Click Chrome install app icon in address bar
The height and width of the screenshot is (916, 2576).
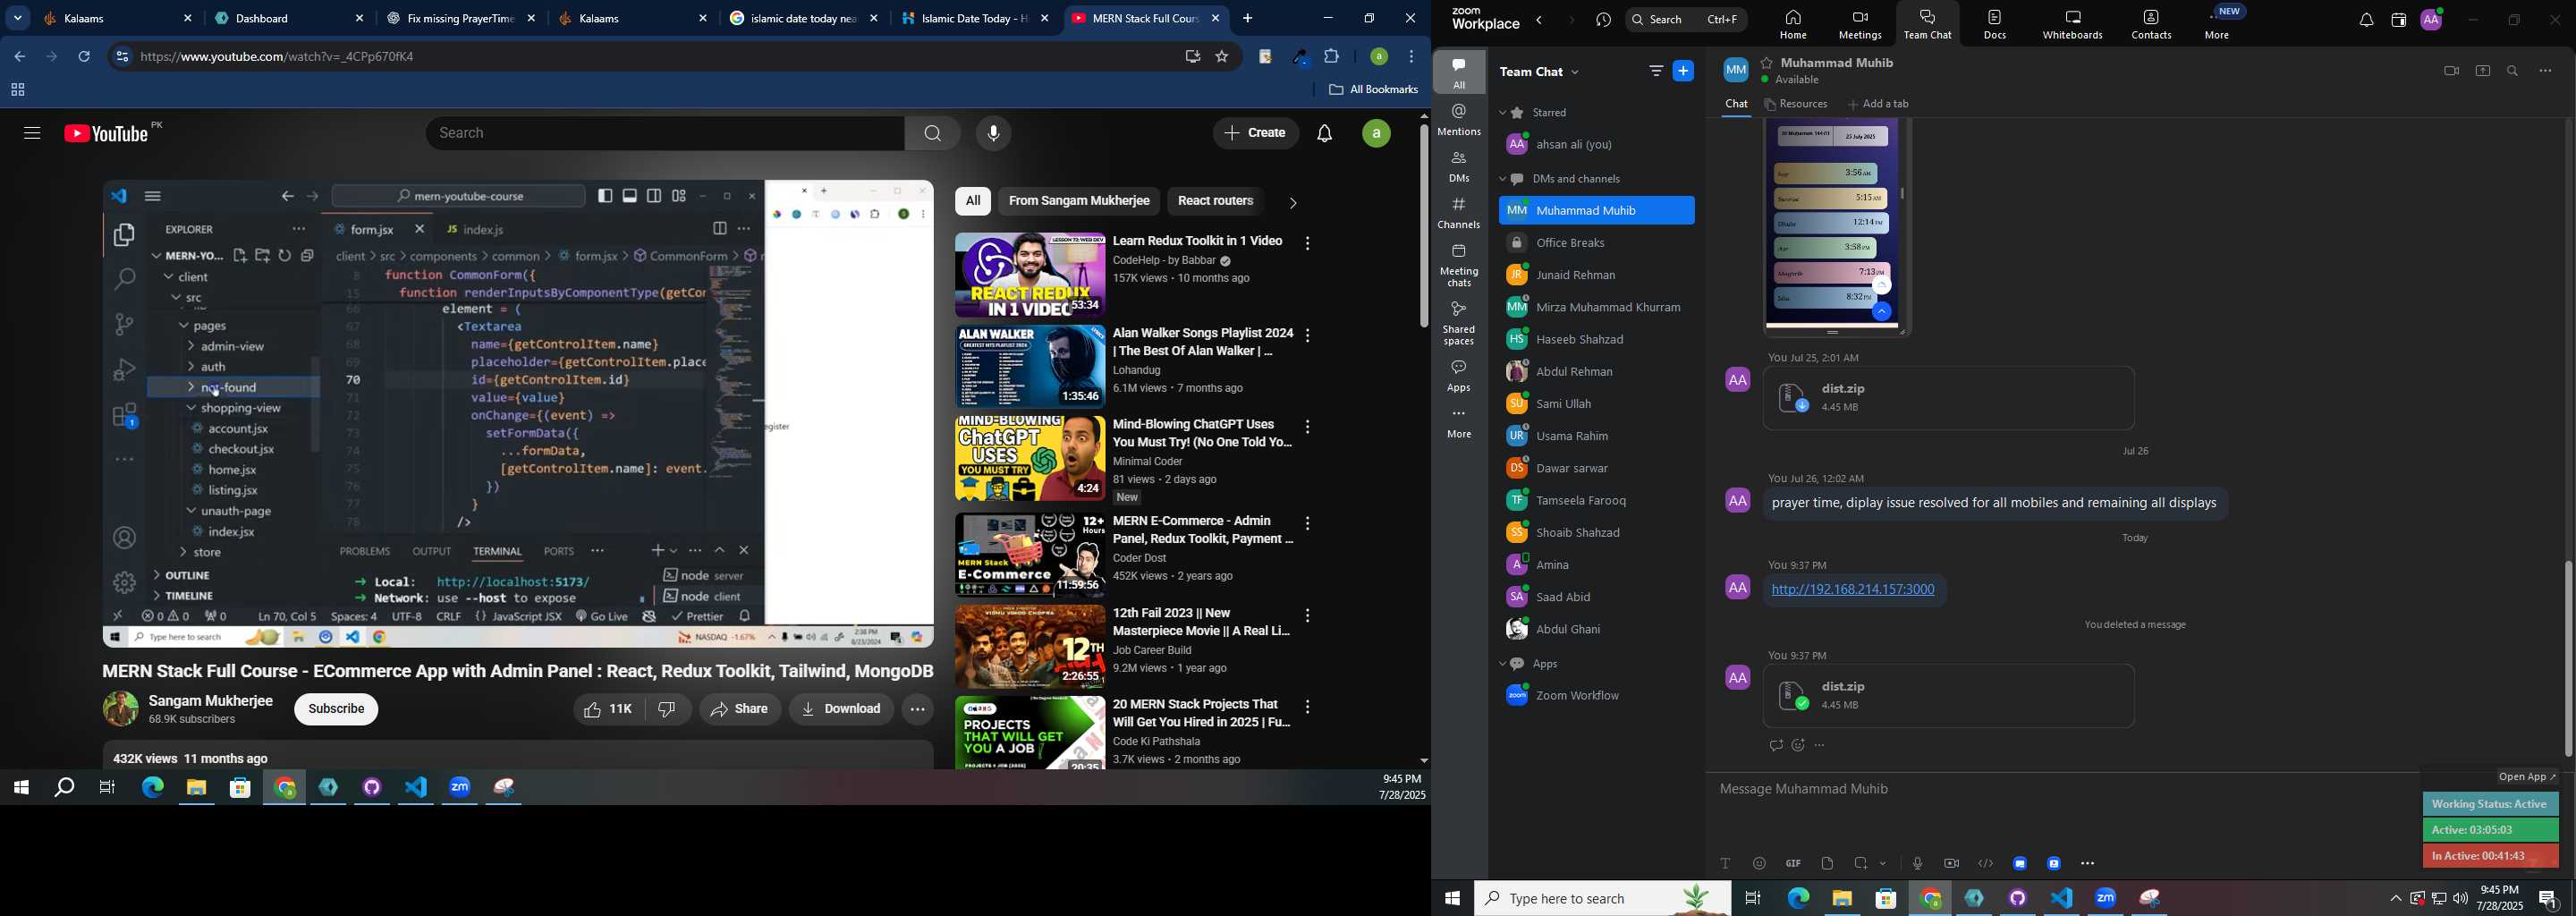[1191, 57]
